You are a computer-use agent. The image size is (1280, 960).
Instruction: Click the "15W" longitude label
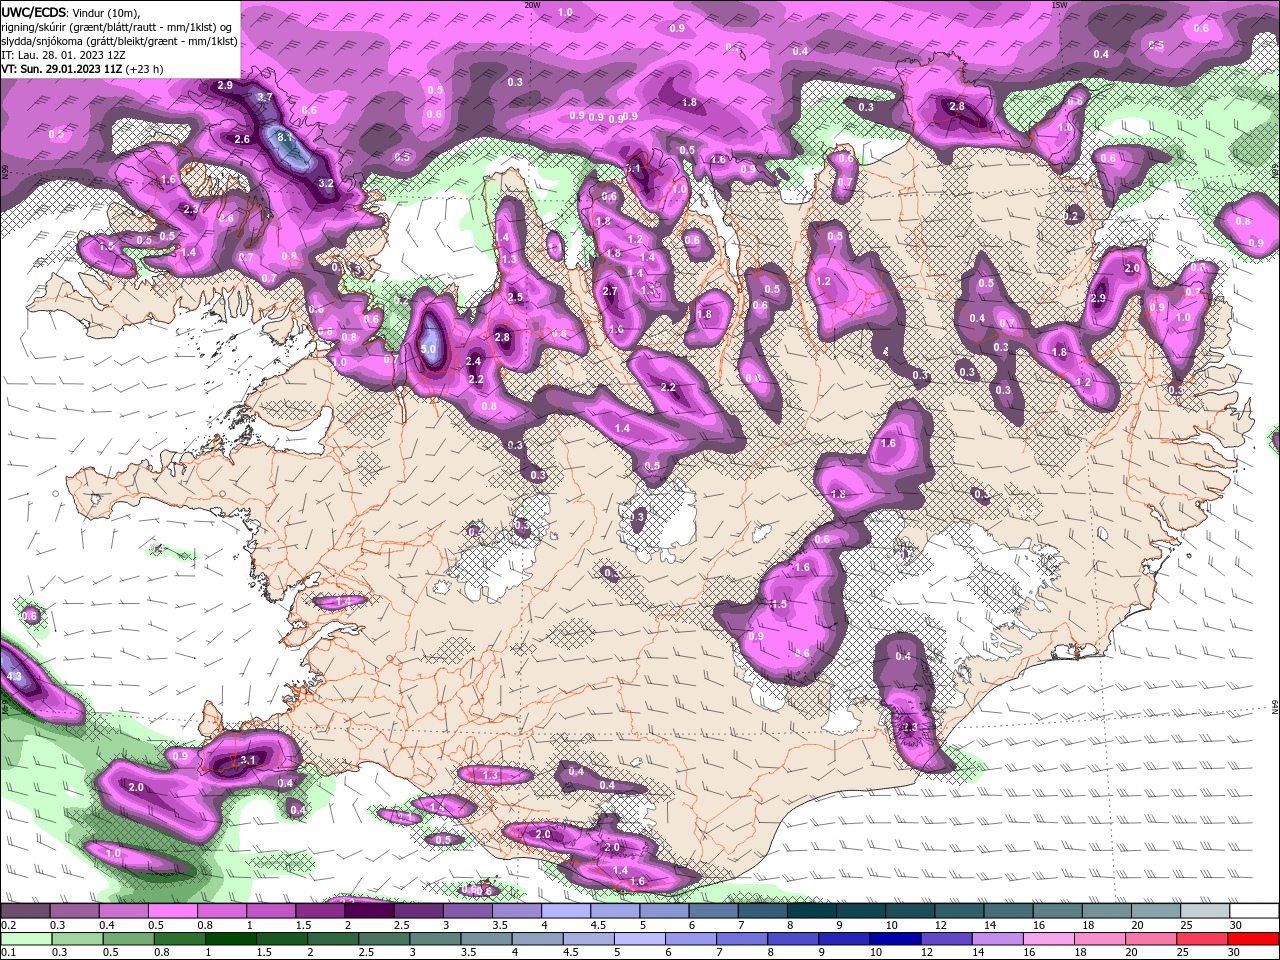[x=1059, y=4]
